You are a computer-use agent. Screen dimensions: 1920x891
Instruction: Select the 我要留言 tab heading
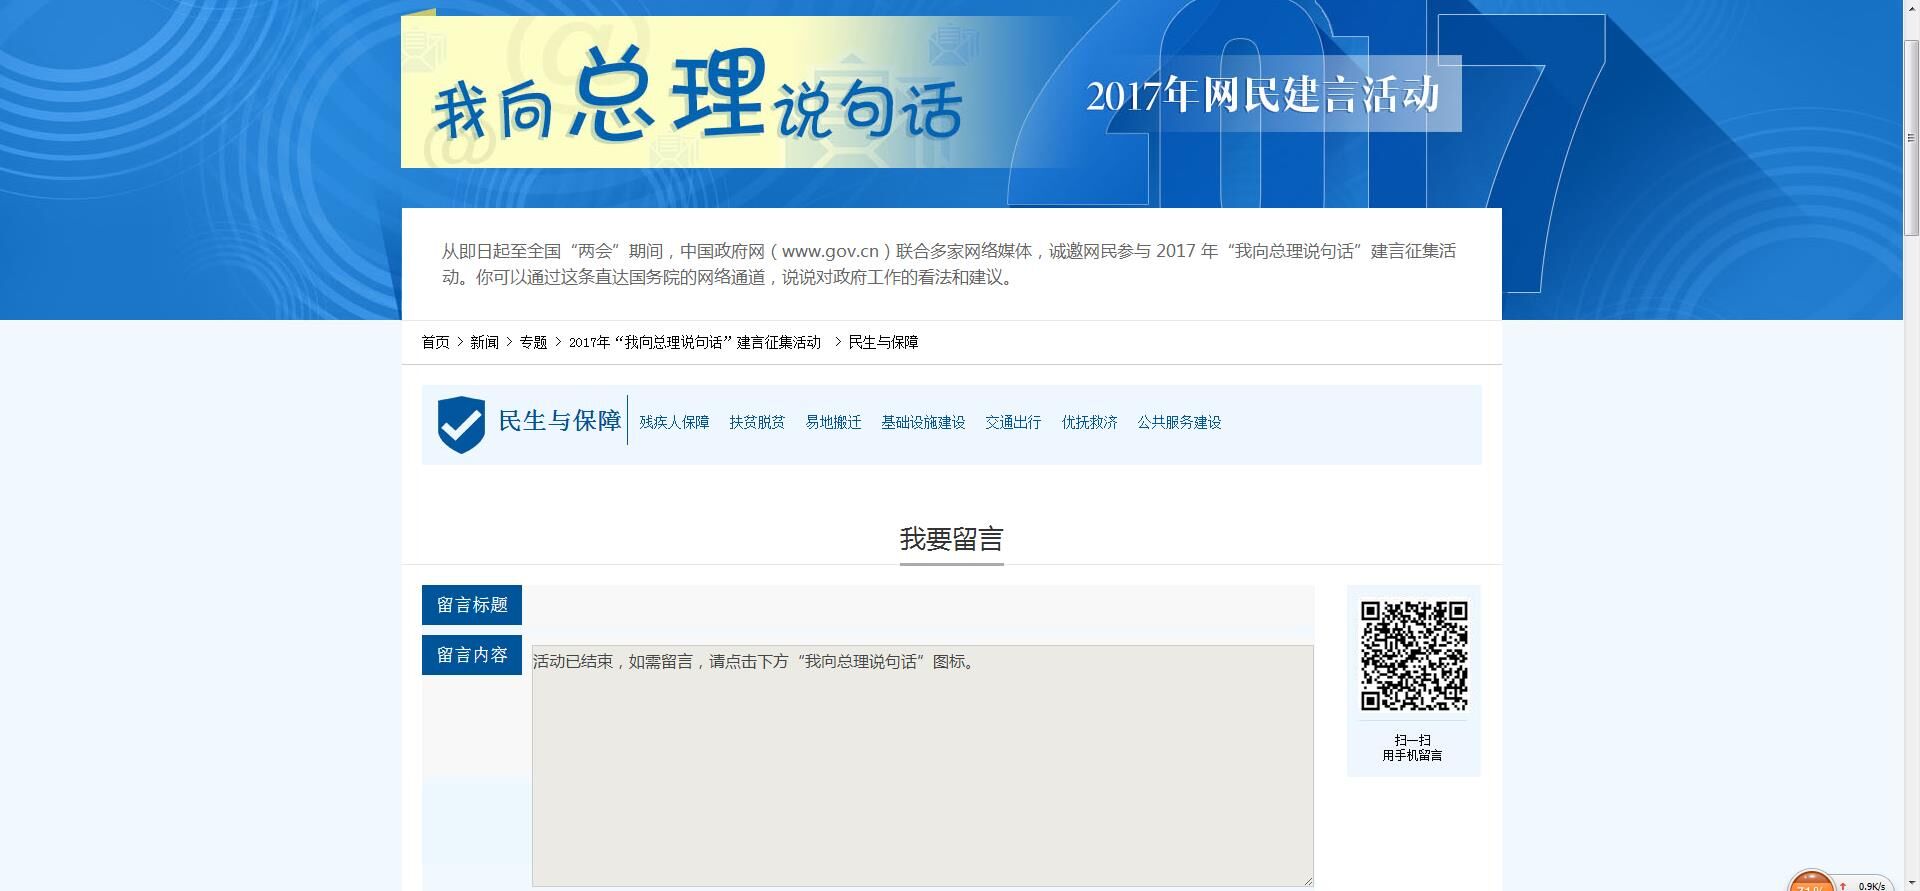pos(951,540)
